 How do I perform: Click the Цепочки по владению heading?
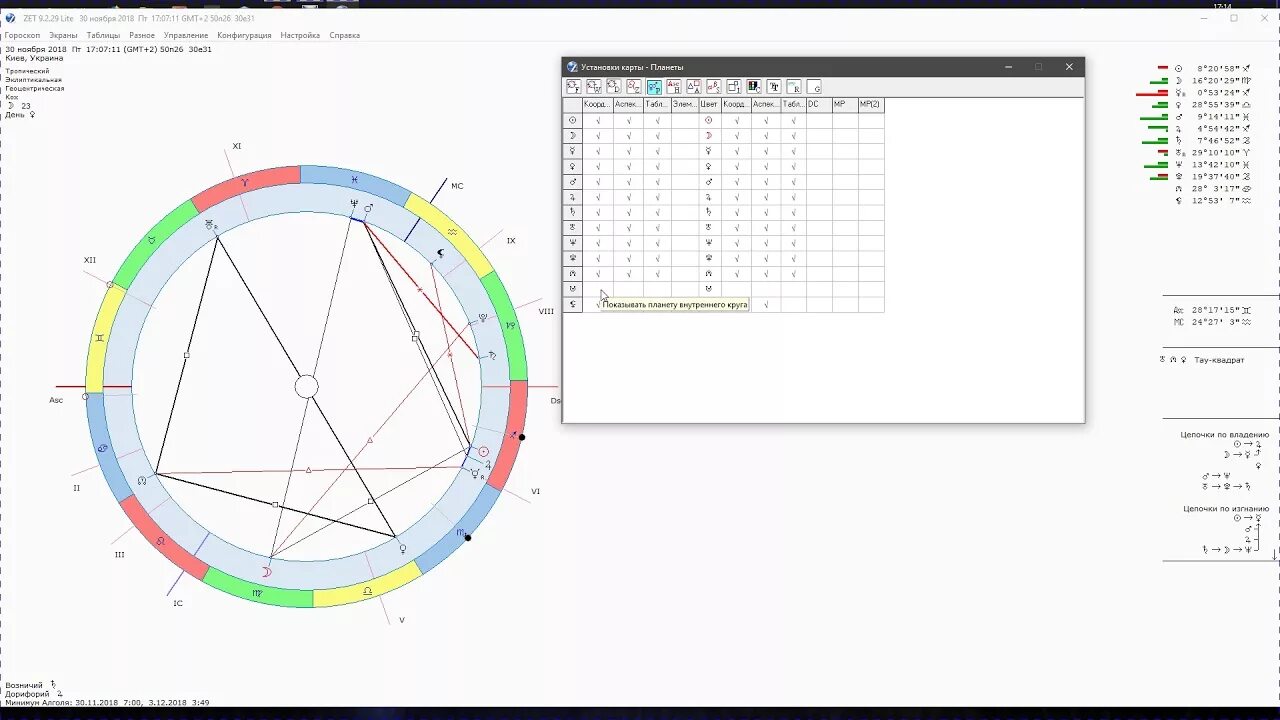tap(1225, 435)
